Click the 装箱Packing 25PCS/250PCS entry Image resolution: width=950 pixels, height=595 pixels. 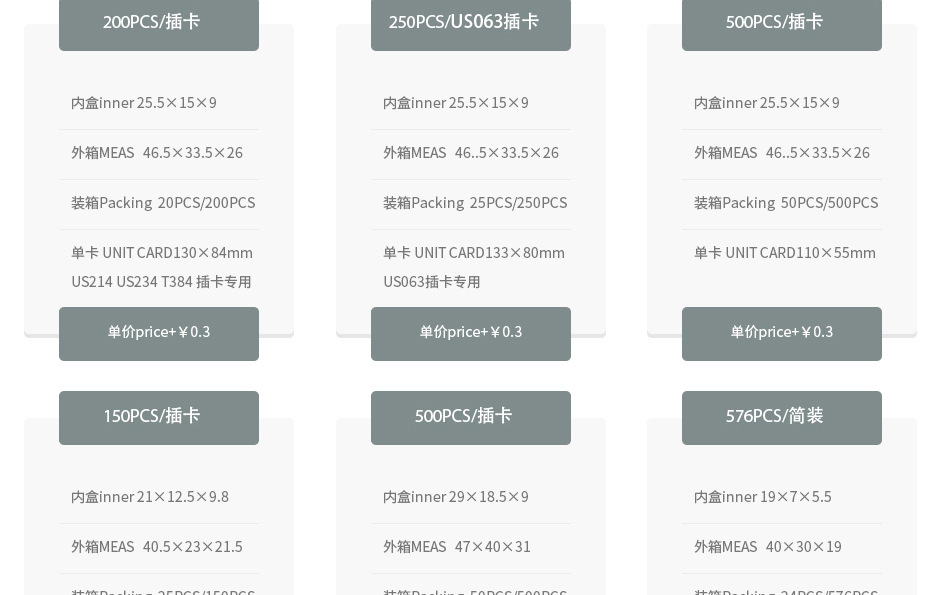click(475, 202)
